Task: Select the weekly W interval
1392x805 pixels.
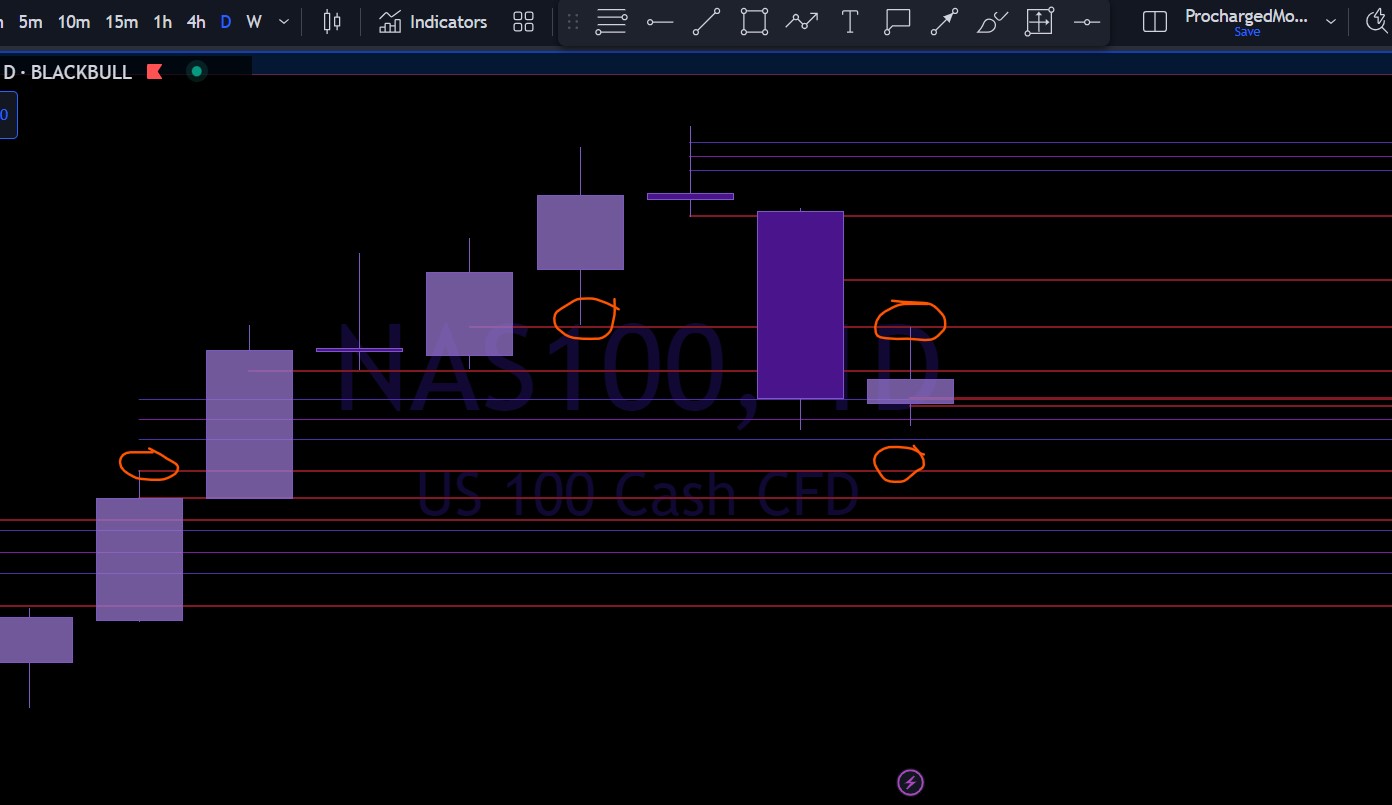Action: (254, 22)
